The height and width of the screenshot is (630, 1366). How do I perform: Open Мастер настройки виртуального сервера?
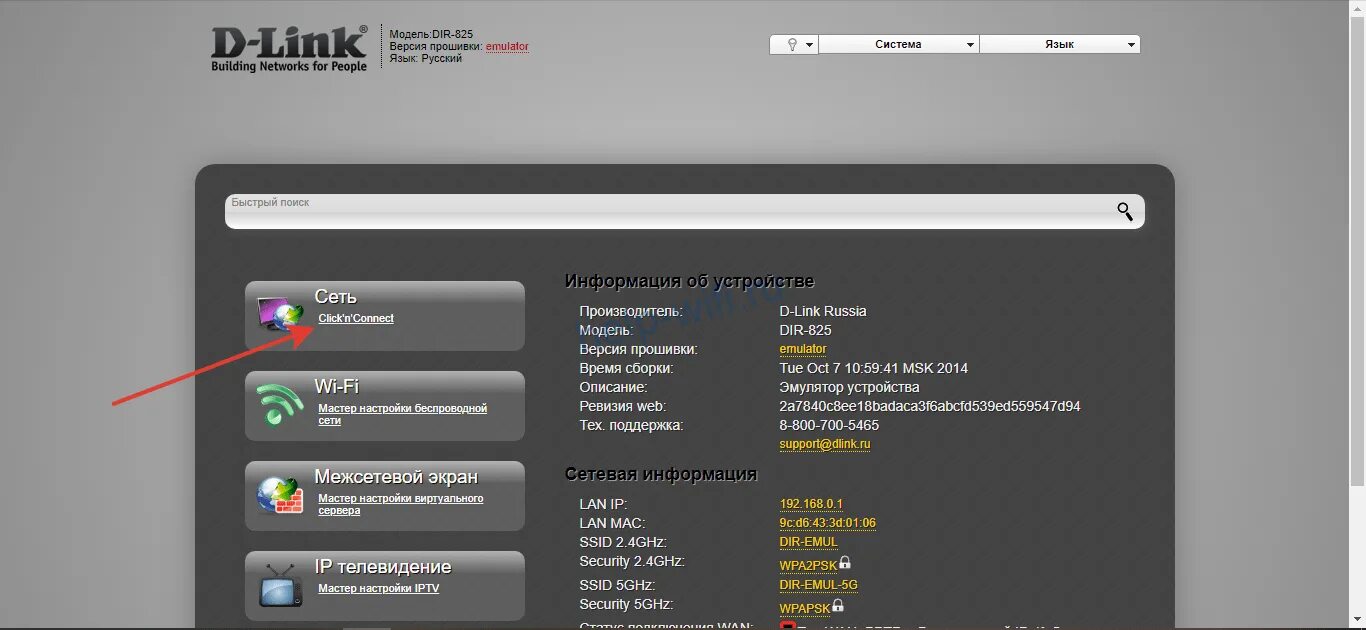click(400, 504)
